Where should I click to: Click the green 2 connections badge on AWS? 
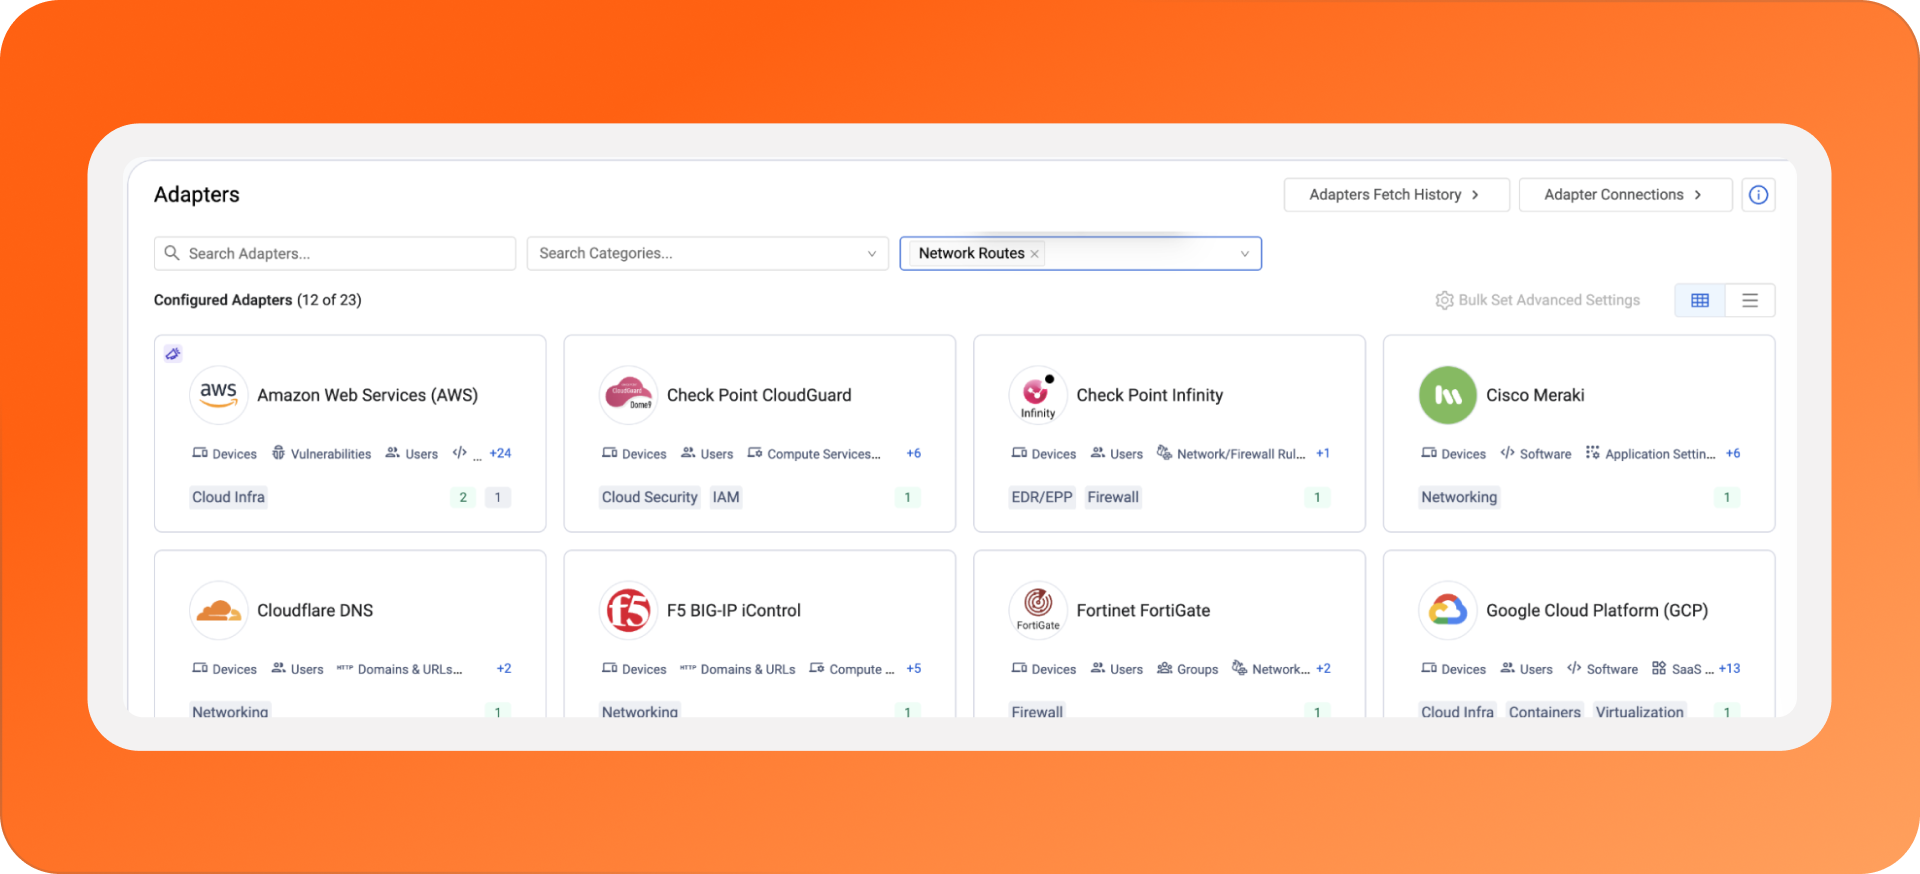point(463,497)
